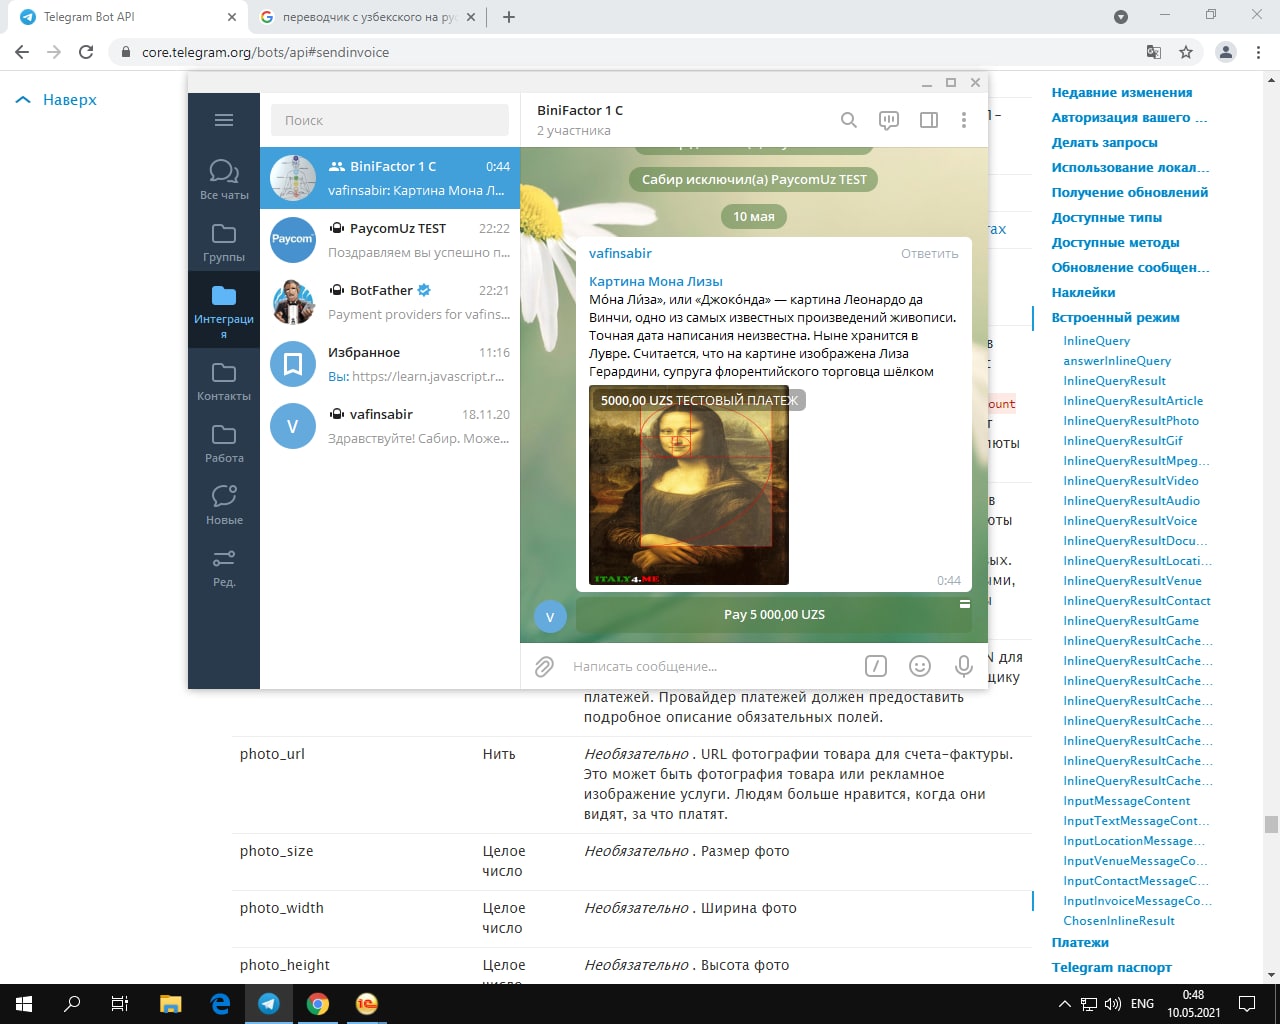Switch to the переводчик Google tab
1280x1024 pixels.
coord(368,17)
